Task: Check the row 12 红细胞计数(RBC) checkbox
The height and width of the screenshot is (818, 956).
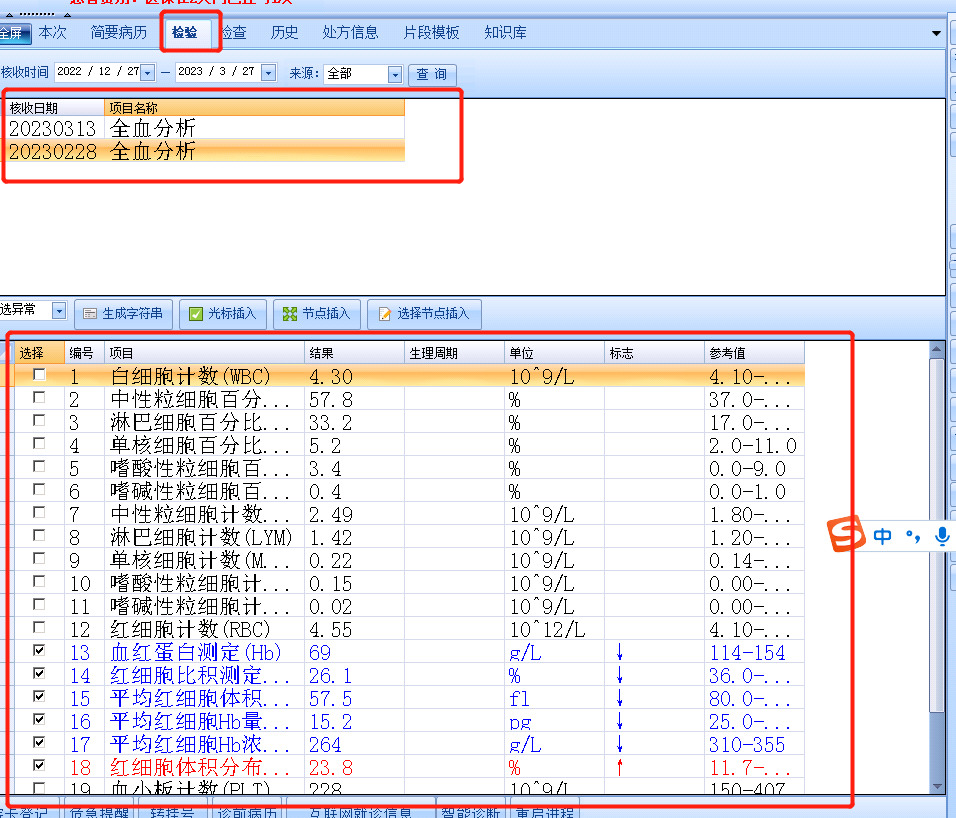Action: pyautogui.click(x=39, y=627)
